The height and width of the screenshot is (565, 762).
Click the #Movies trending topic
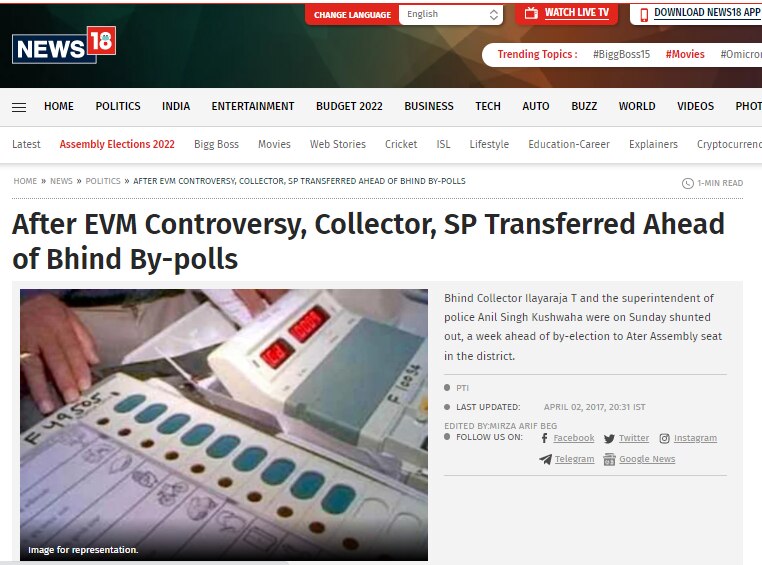[x=685, y=54]
